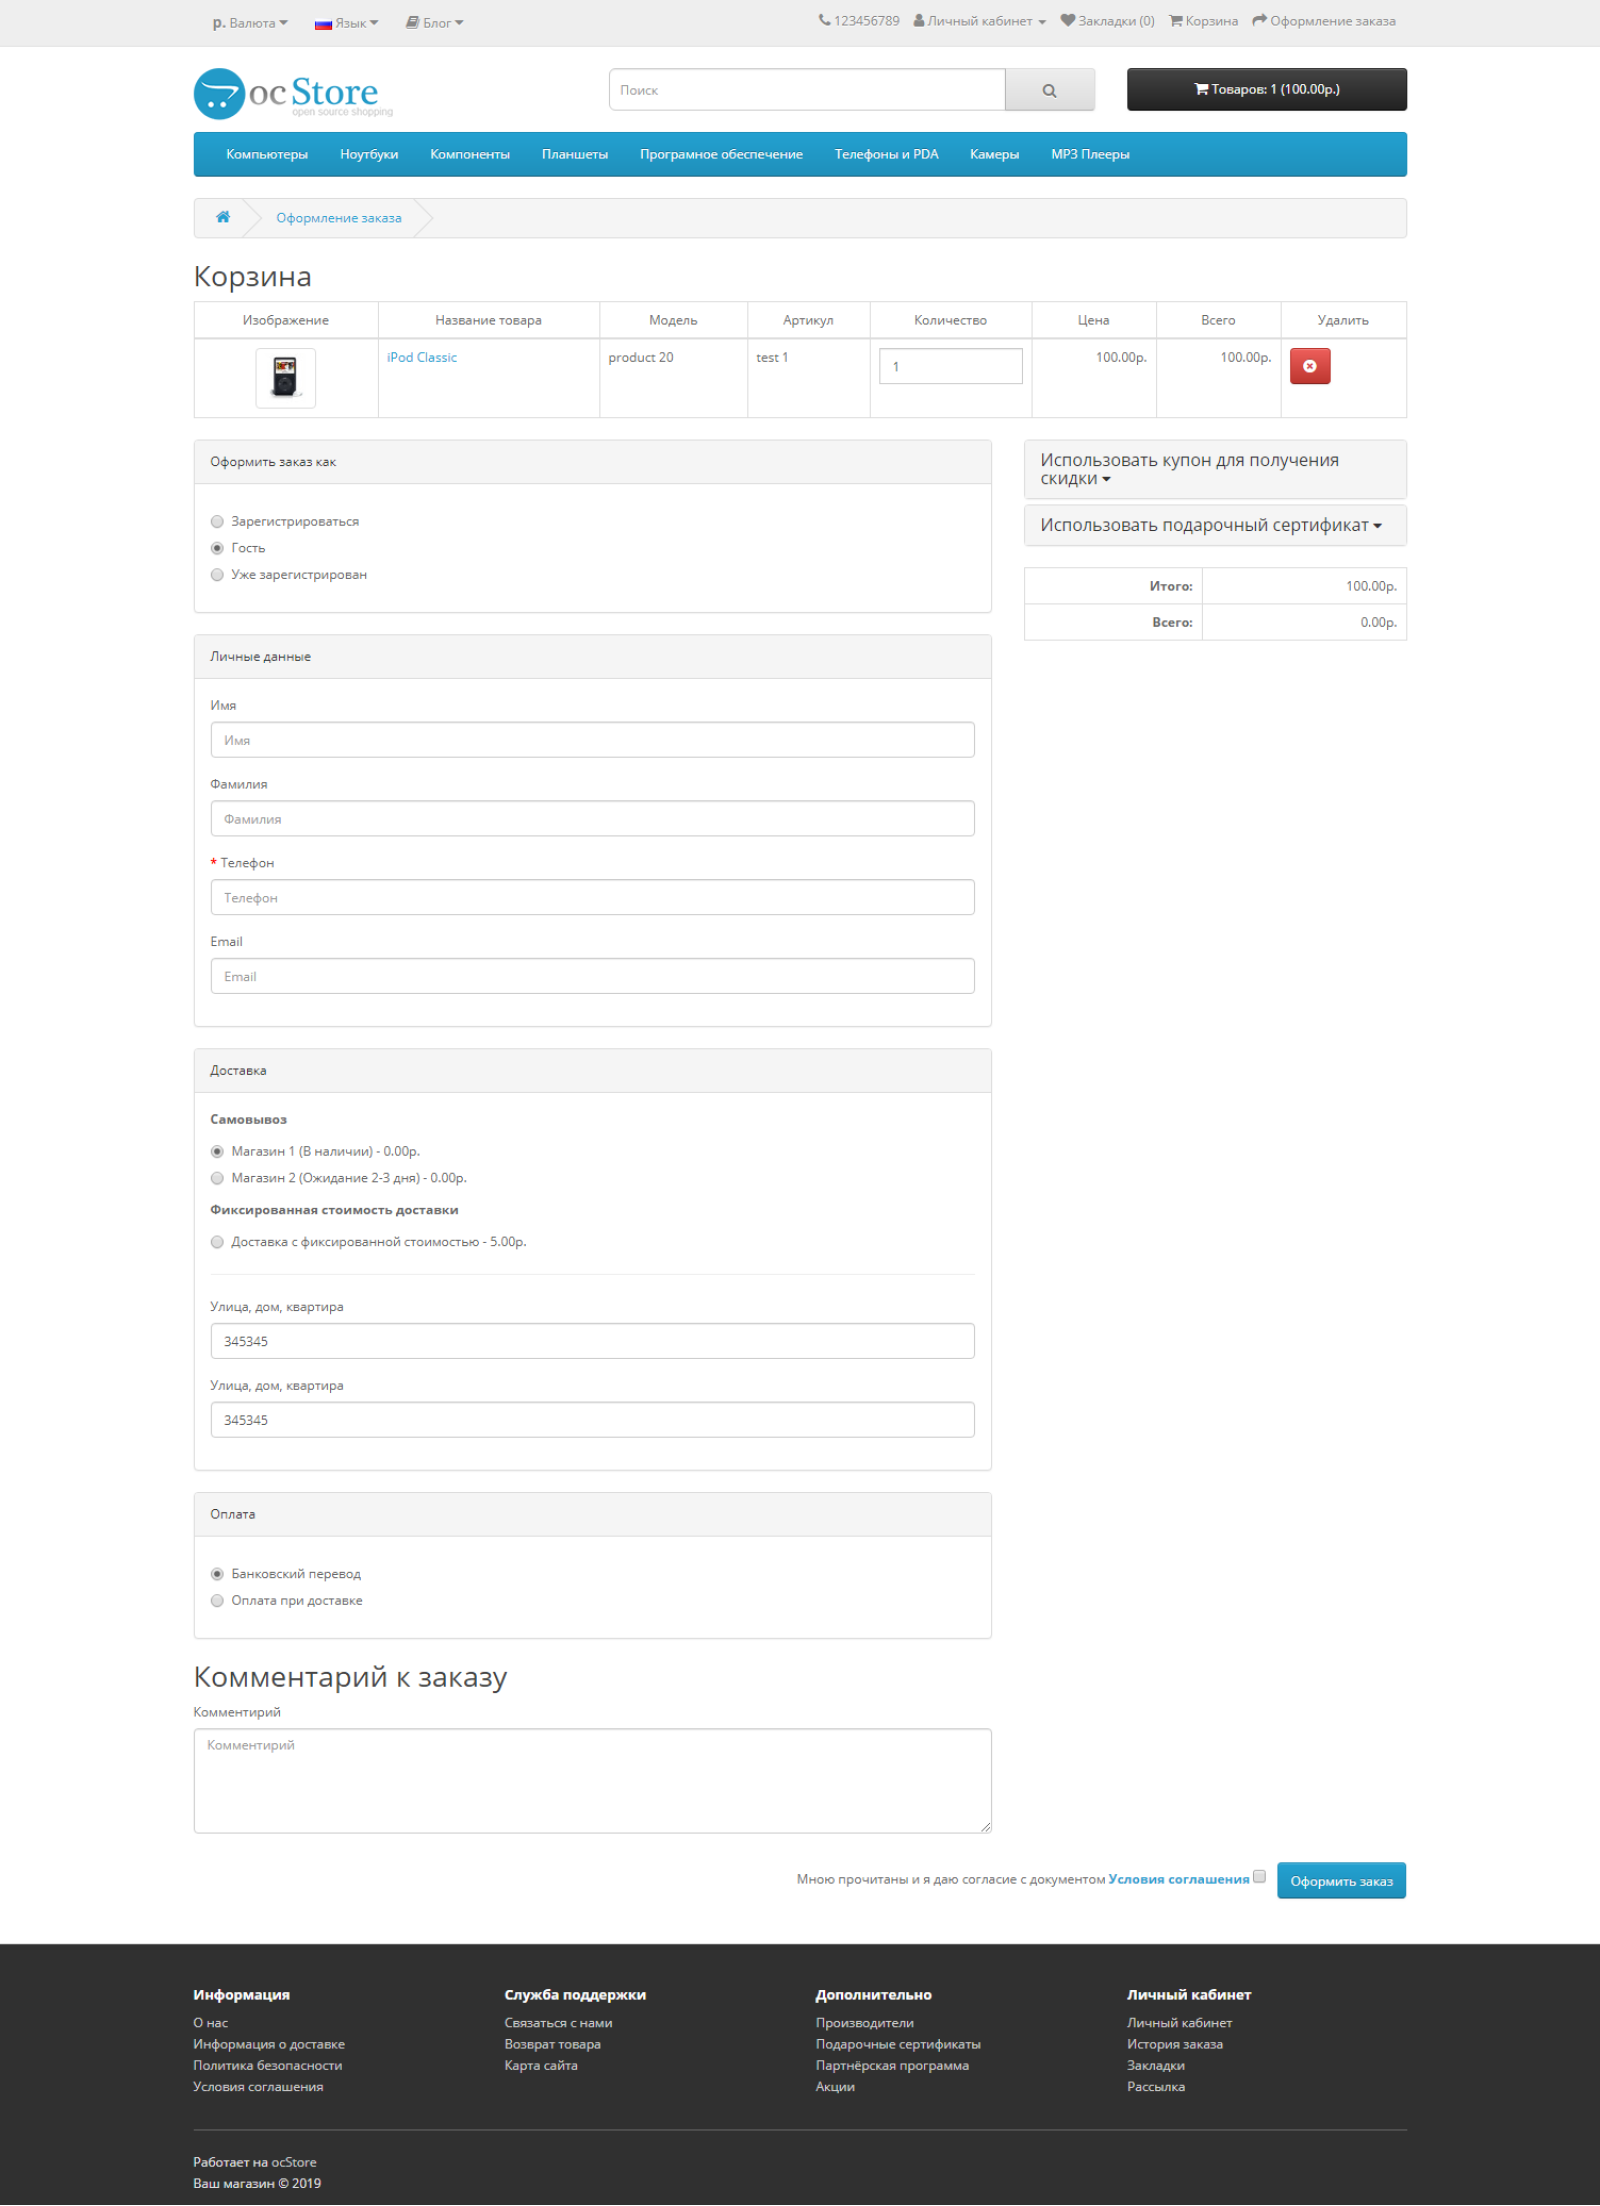Viewport: 1600px width, 2206px height.
Task: Open the Валюта currency dropdown
Action: [x=250, y=22]
